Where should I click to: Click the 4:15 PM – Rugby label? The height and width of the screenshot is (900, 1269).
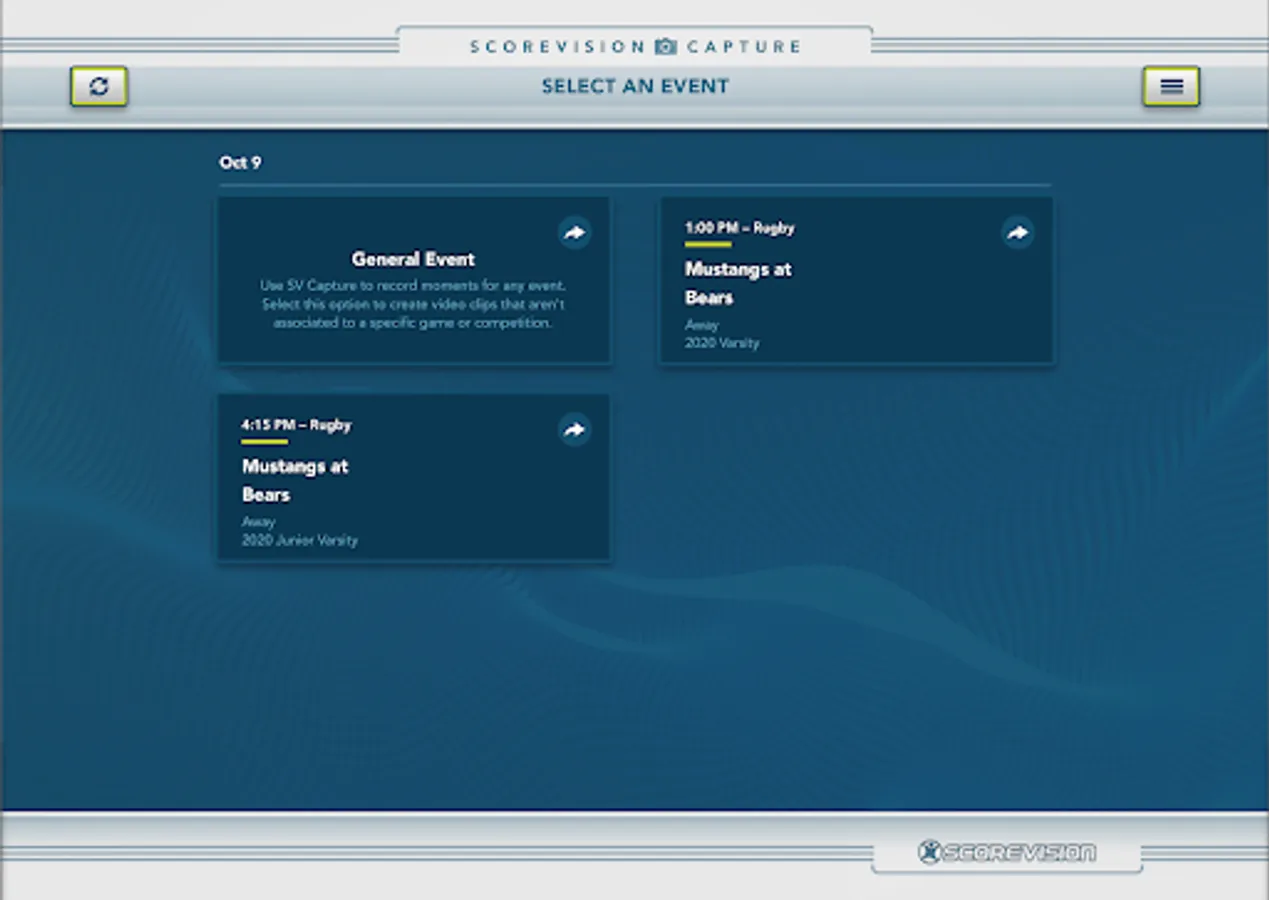tap(296, 425)
